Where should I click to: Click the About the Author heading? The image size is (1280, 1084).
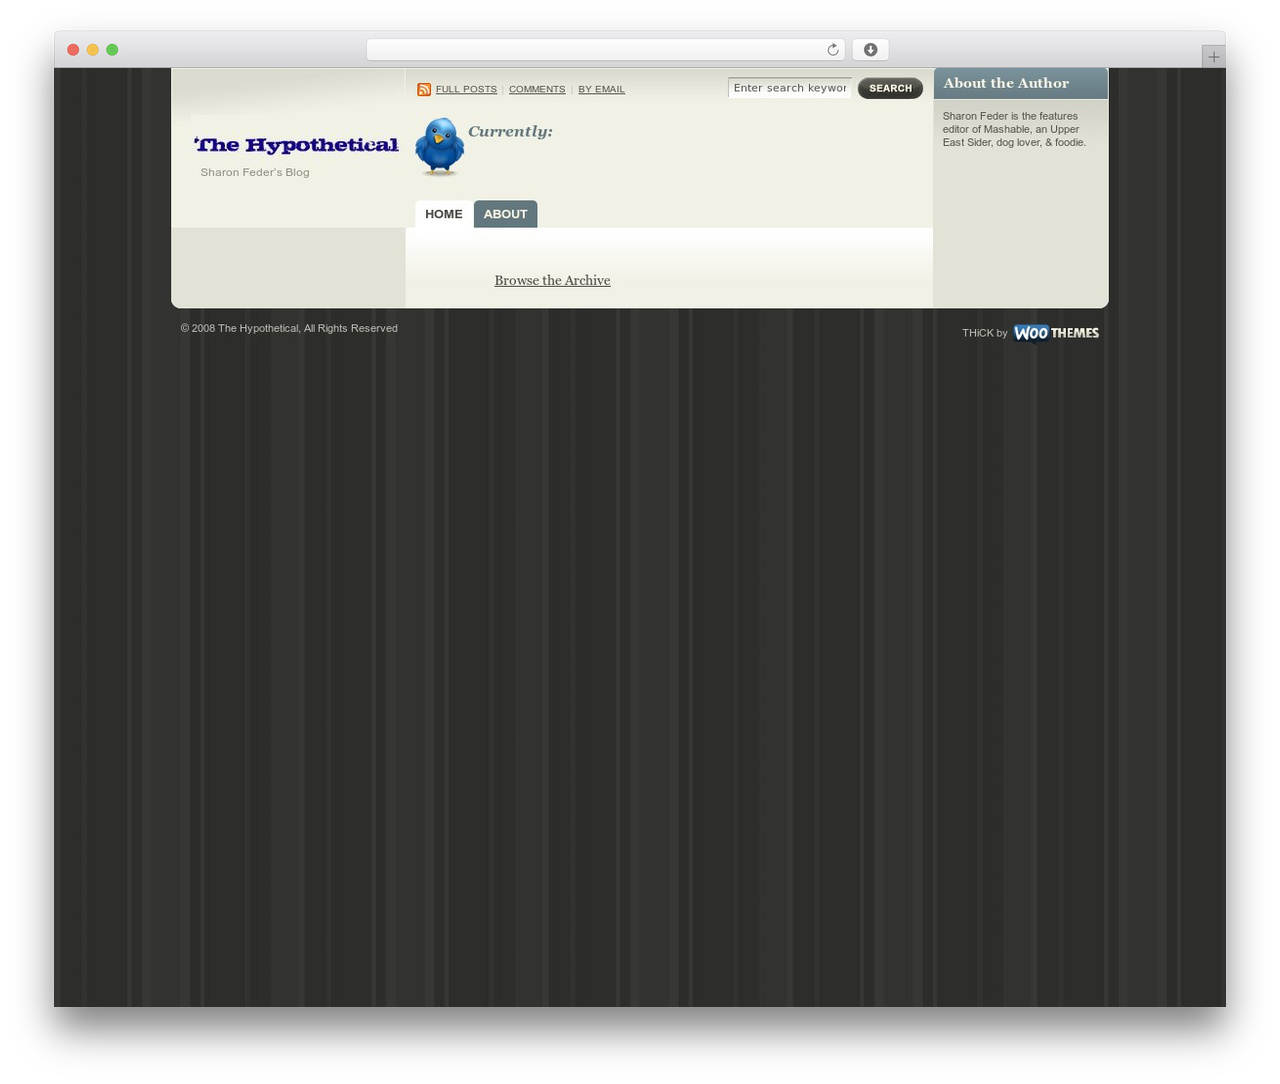click(x=1006, y=83)
